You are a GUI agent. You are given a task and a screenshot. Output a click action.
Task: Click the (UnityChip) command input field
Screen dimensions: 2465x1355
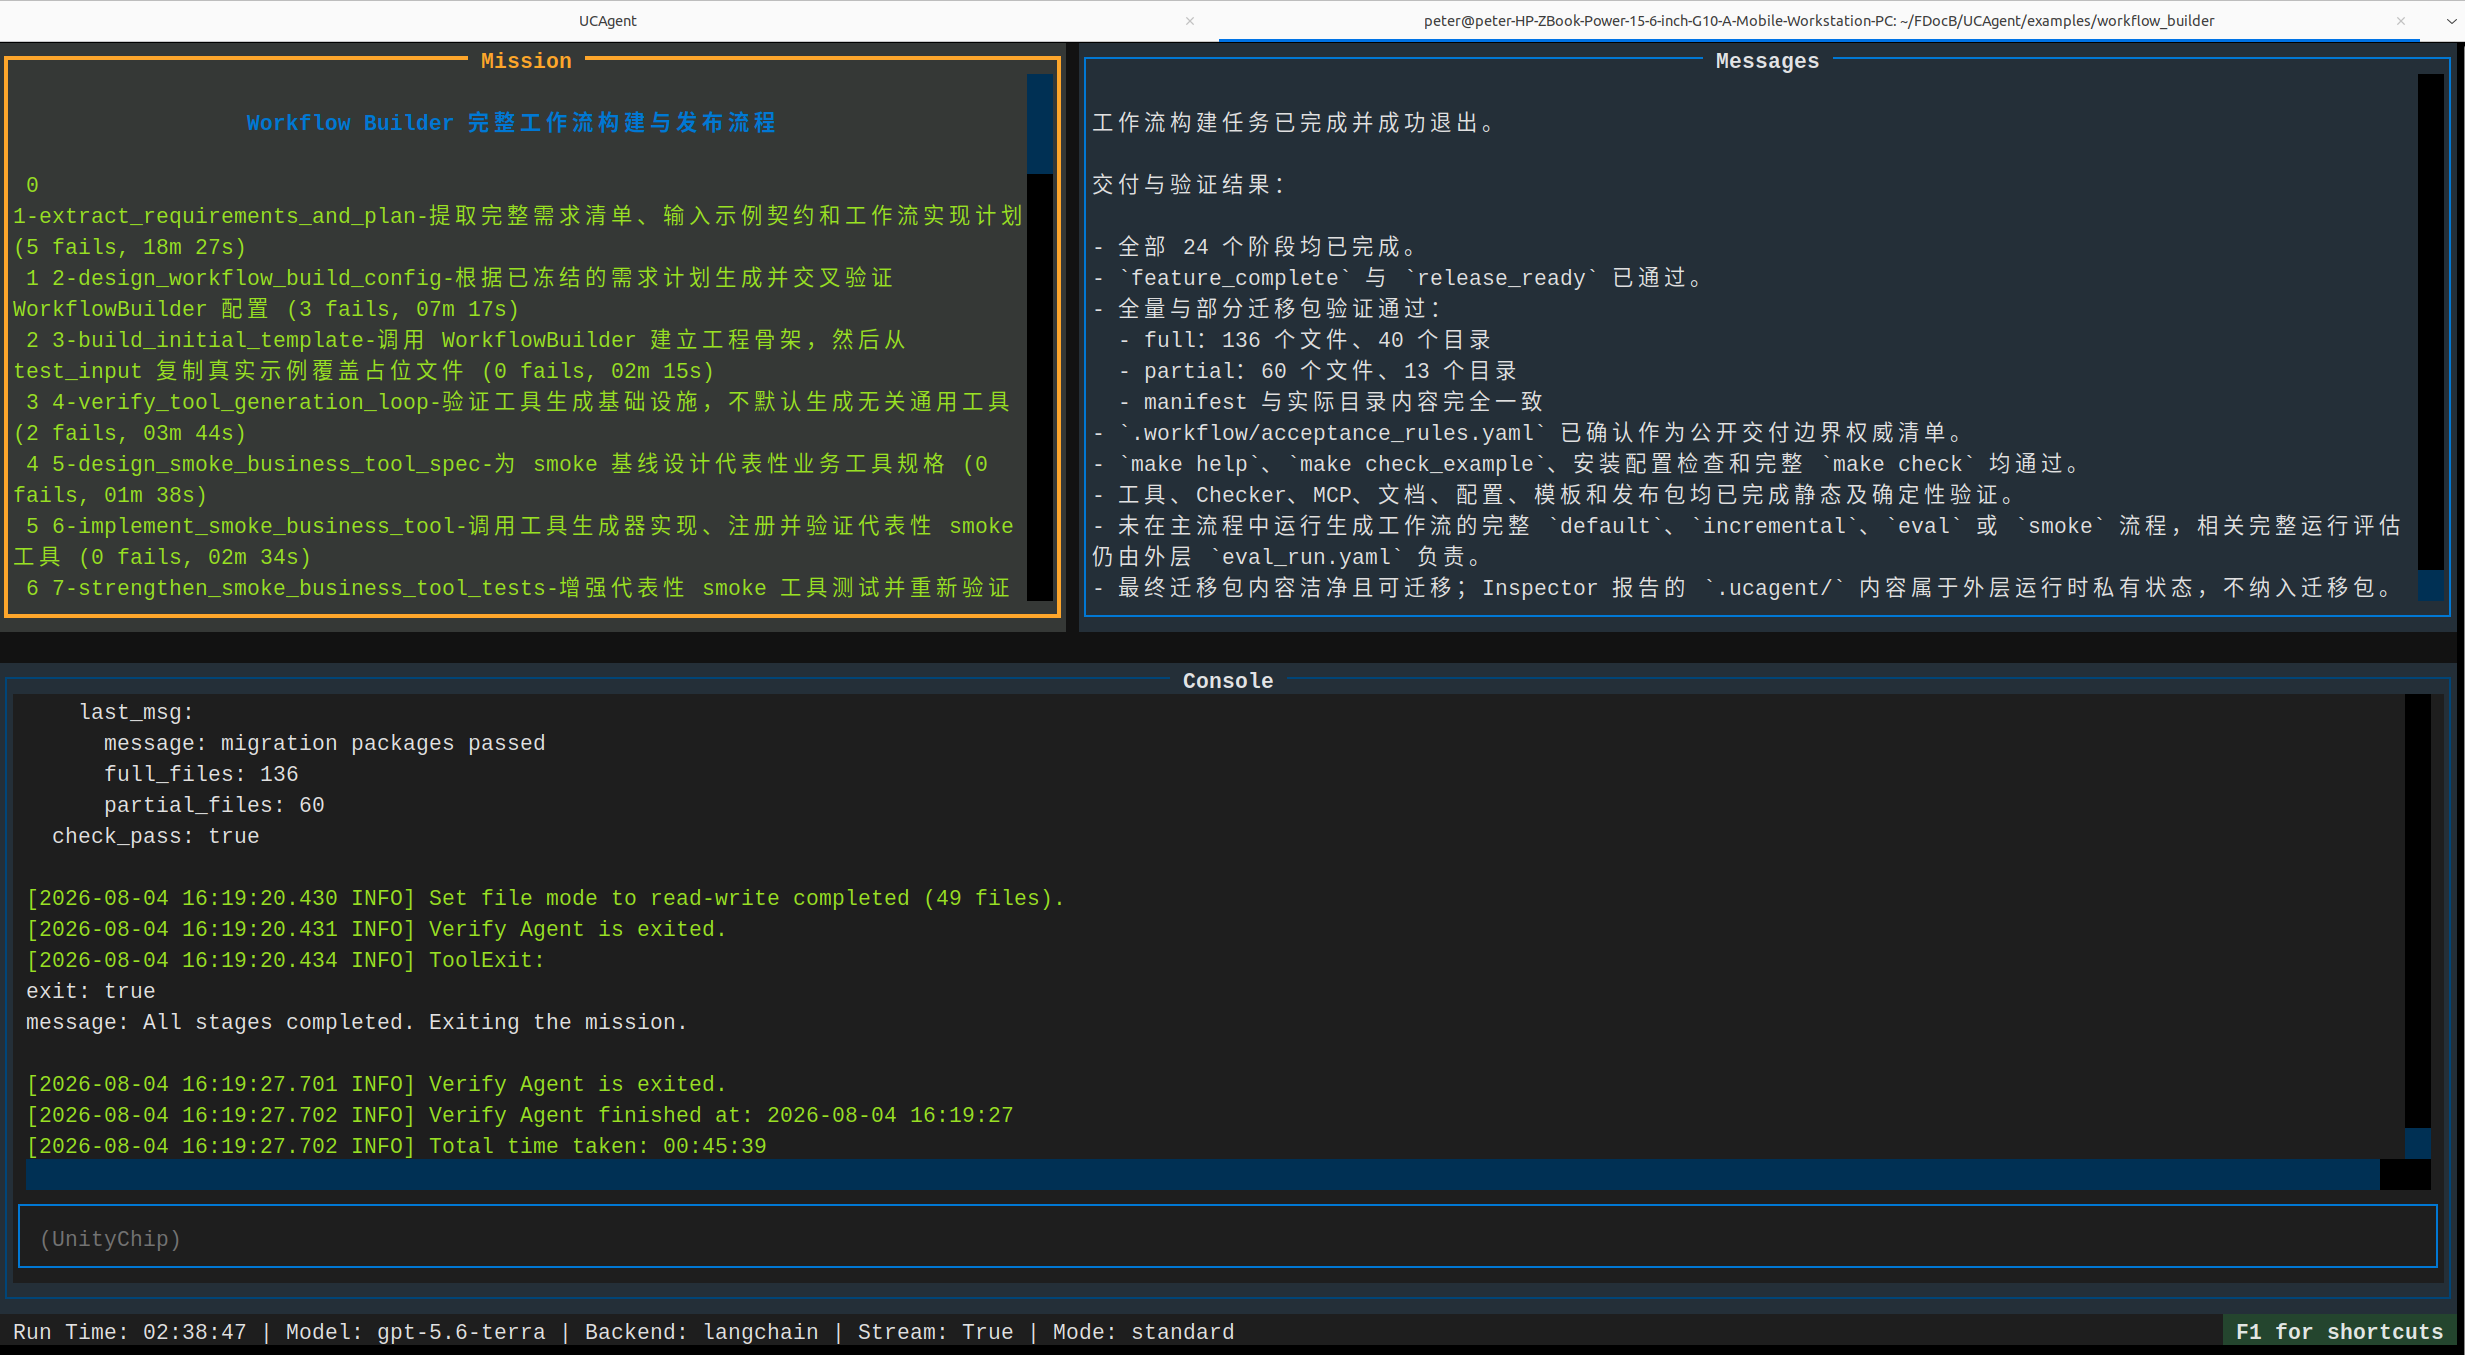pyautogui.click(x=1228, y=1238)
